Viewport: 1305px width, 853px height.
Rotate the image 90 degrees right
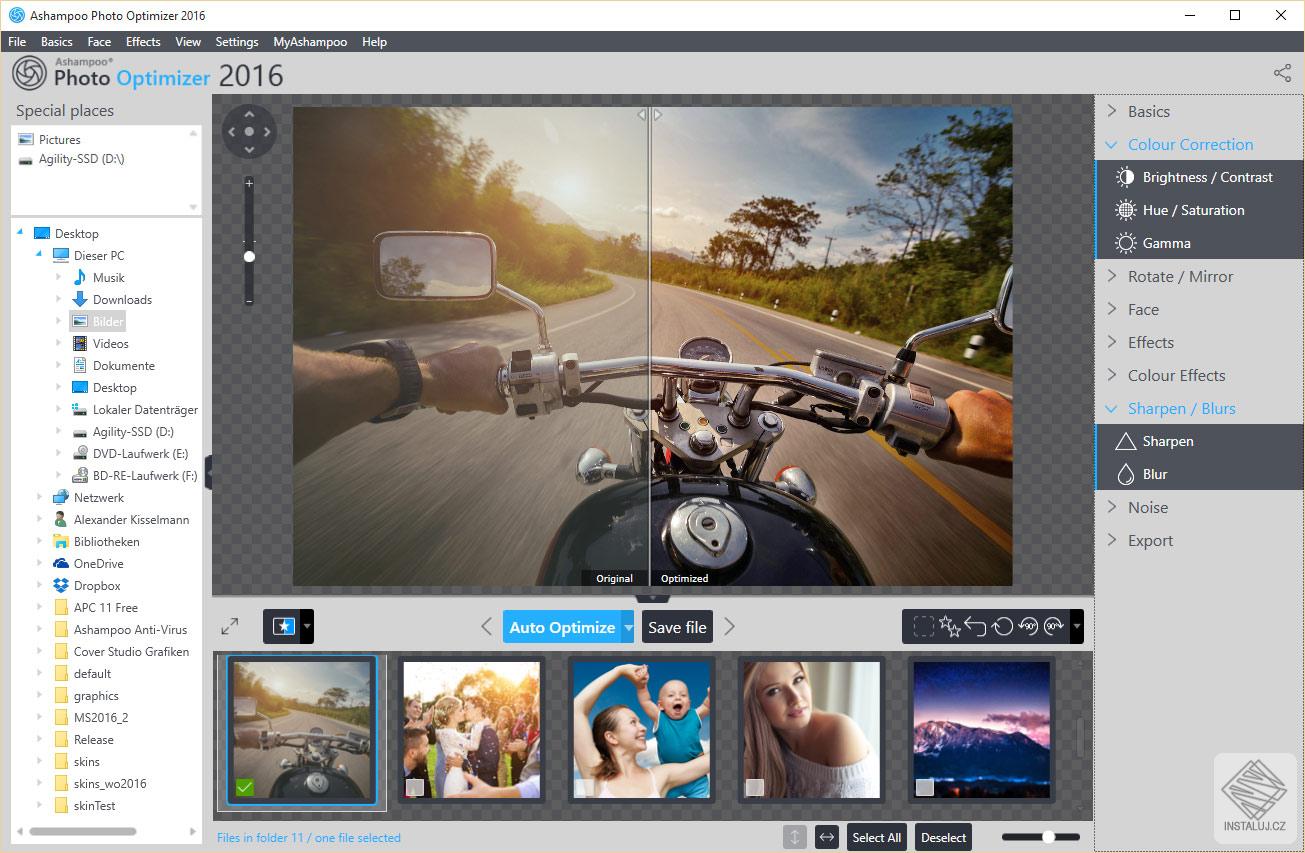click(x=1054, y=626)
